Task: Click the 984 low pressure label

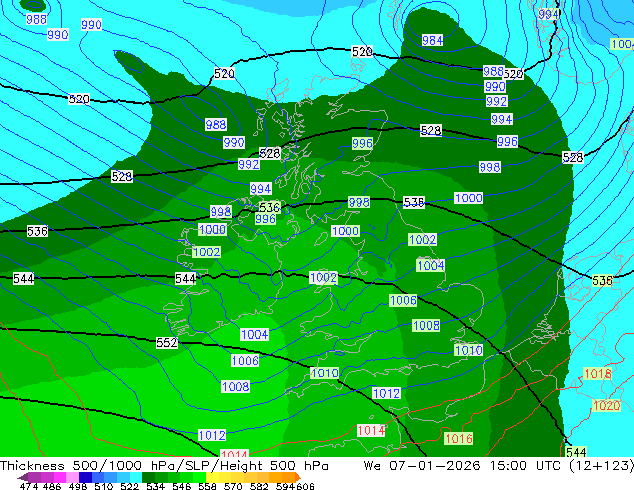Action: 432,40
